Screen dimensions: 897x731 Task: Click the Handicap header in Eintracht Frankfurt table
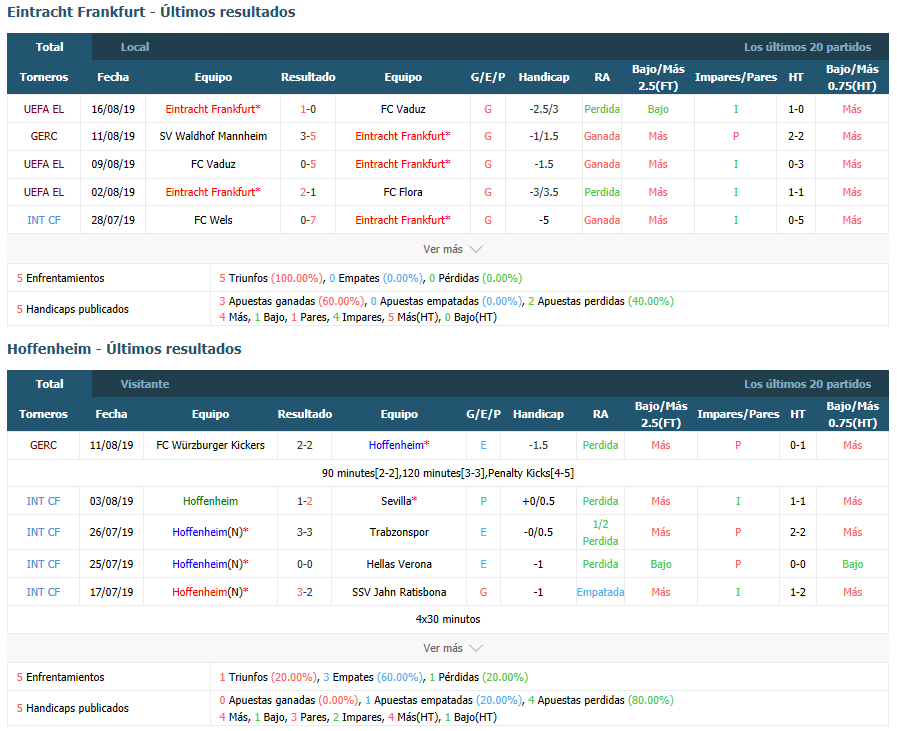coord(543,77)
